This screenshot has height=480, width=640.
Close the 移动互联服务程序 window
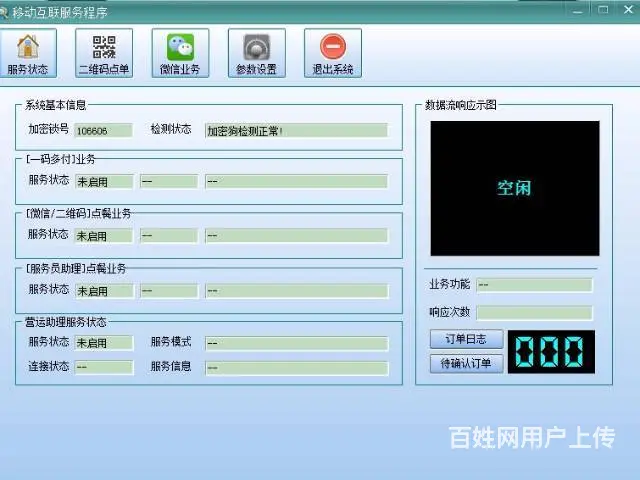(629, 9)
